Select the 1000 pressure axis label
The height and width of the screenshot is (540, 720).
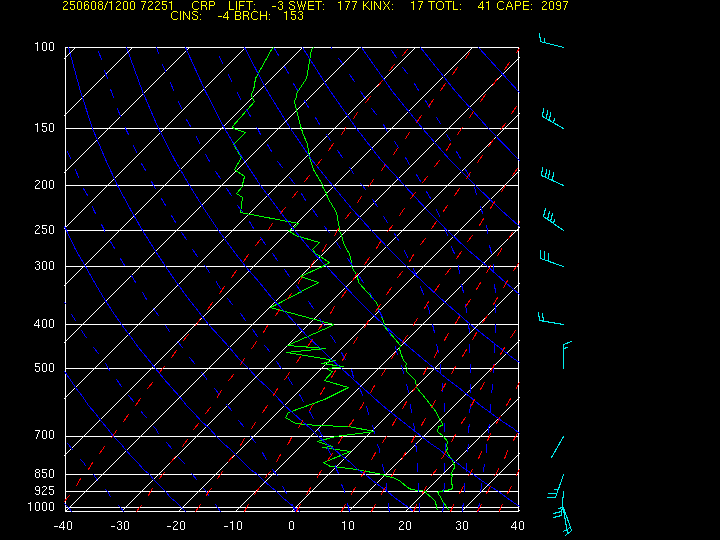click(x=41, y=507)
